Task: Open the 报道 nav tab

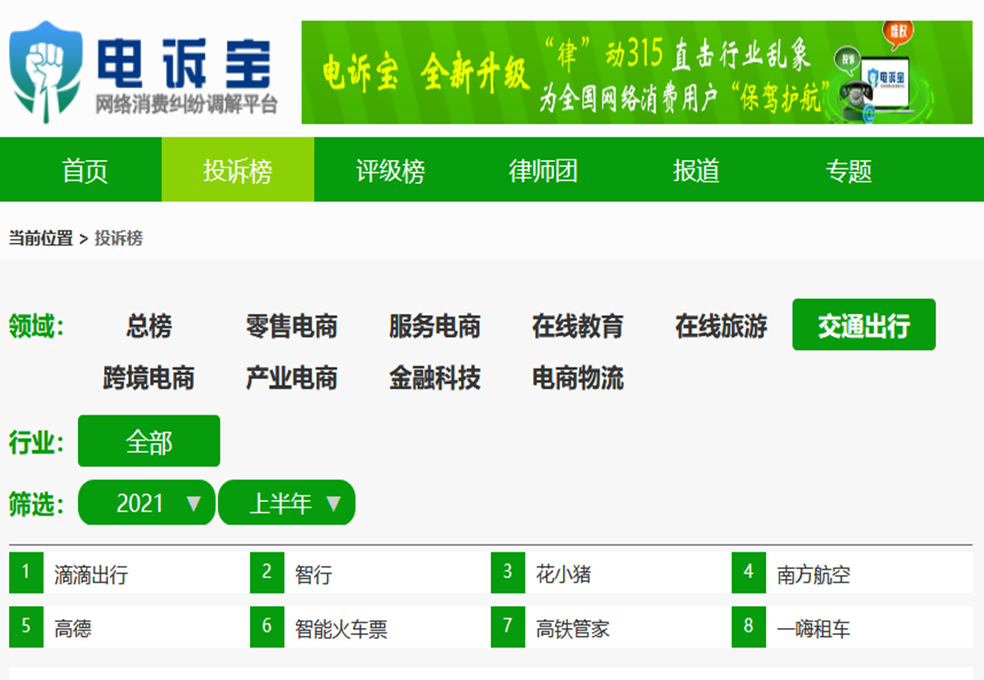Action: pyautogui.click(x=696, y=170)
